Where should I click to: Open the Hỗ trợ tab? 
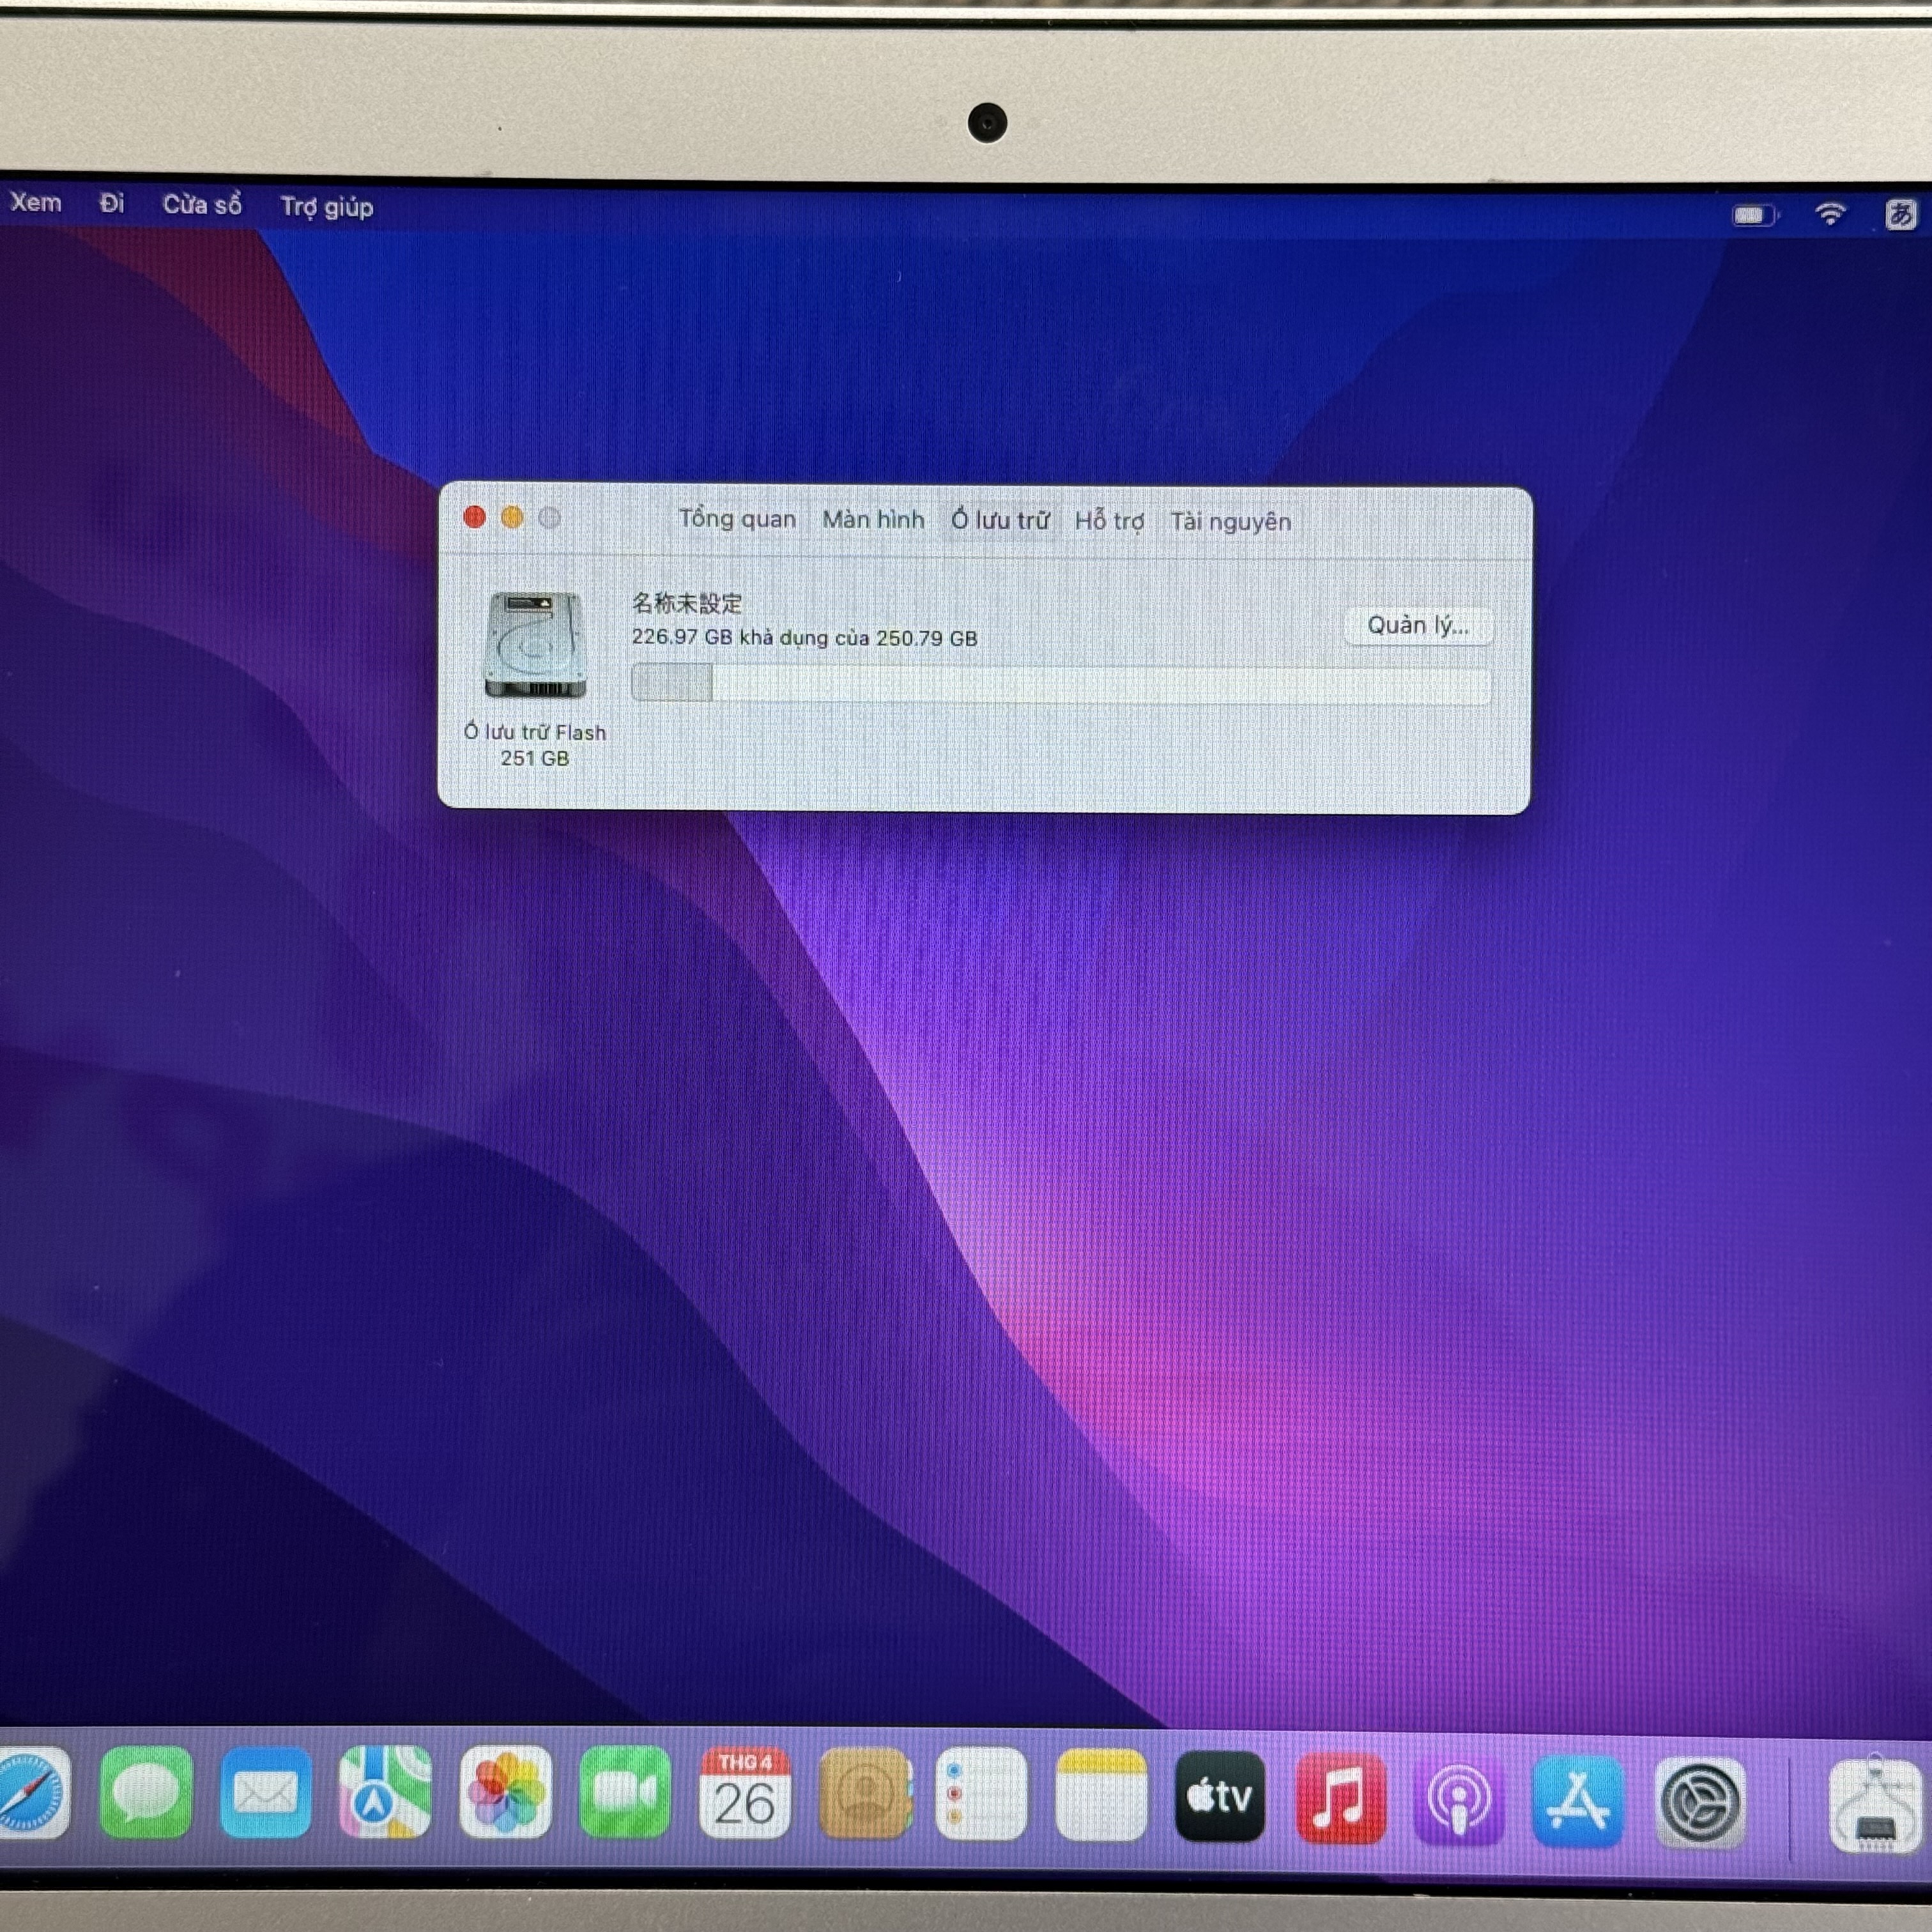(1109, 521)
